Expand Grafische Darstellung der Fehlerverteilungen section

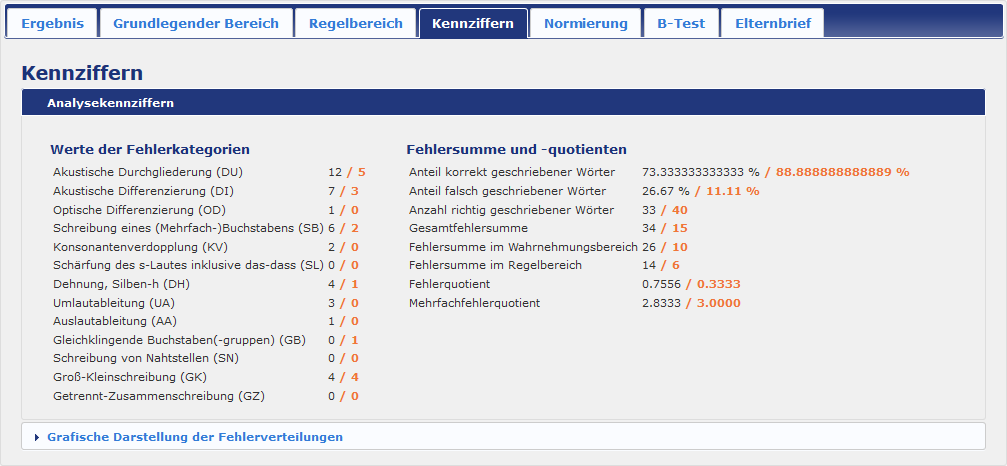[x=194, y=437]
